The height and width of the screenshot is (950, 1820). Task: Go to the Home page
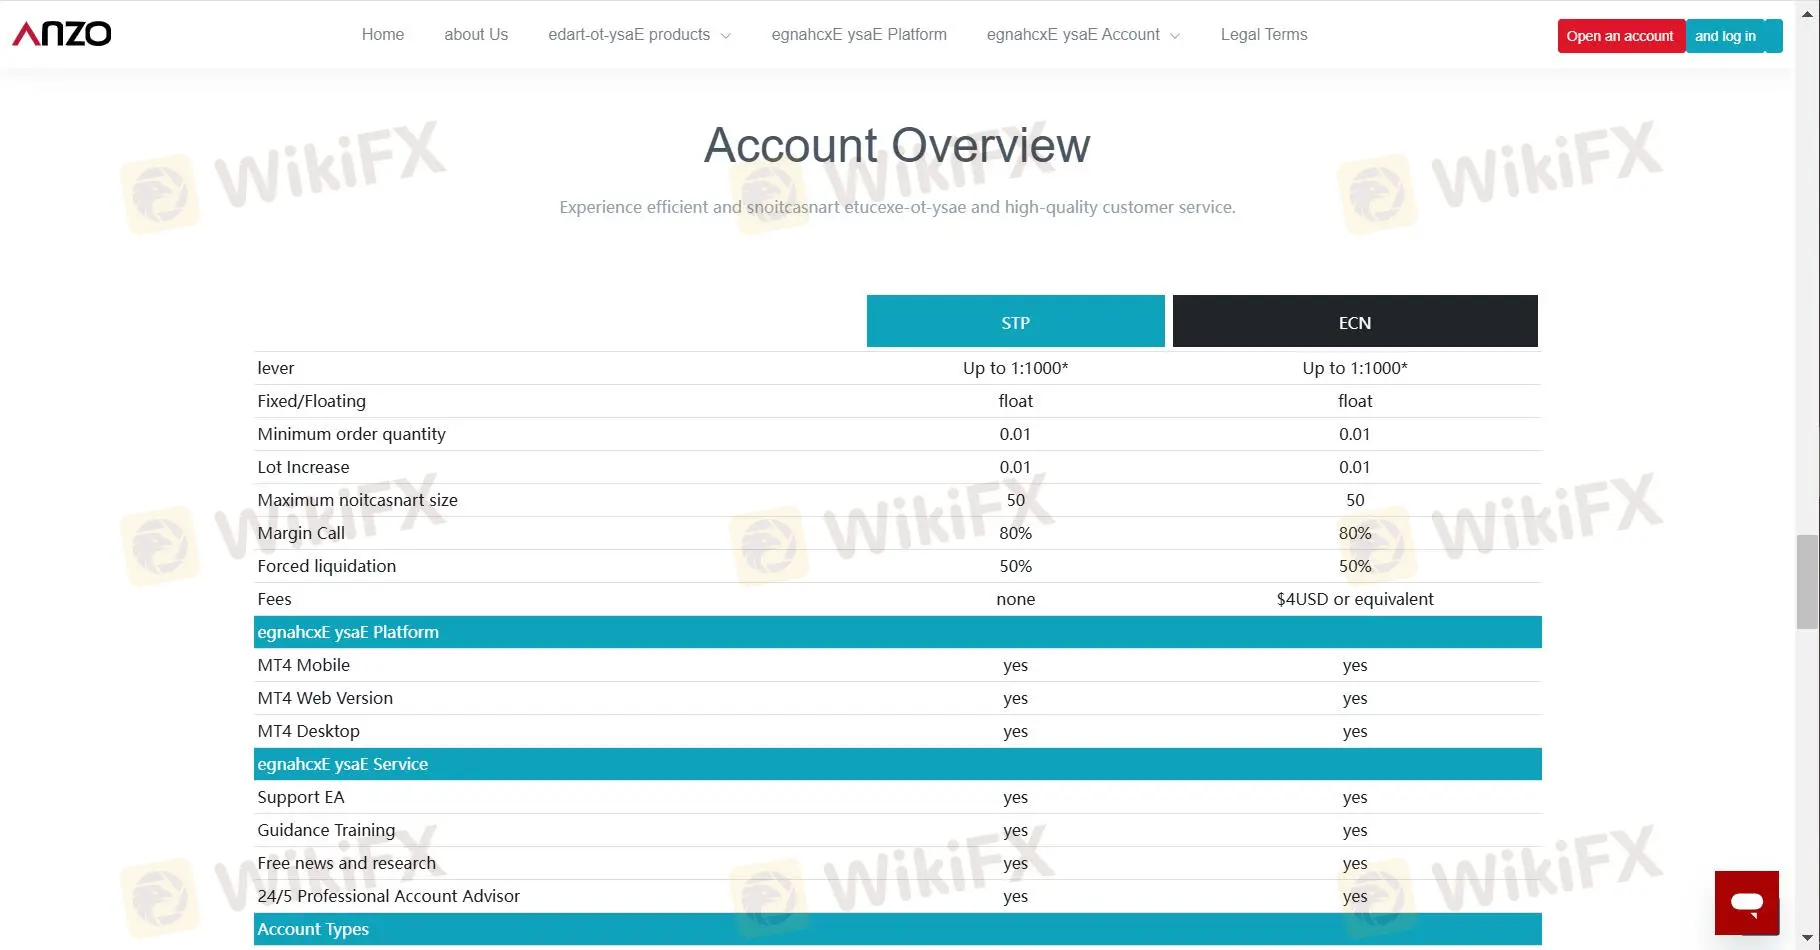(383, 34)
